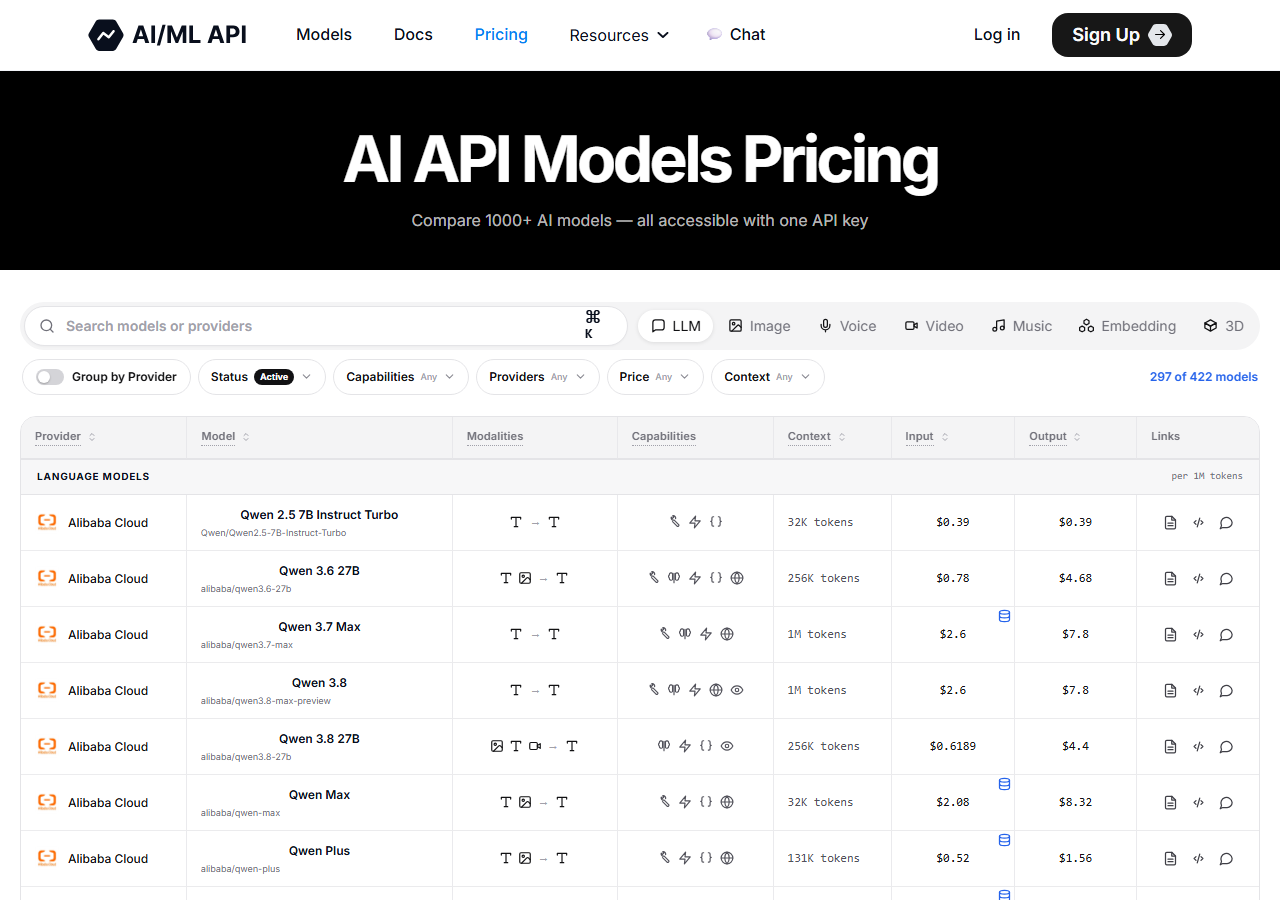Click the eye vision icon in Qwen 3.8 27B row
The width and height of the screenshot is (1280, 900).
pos(727,746)
